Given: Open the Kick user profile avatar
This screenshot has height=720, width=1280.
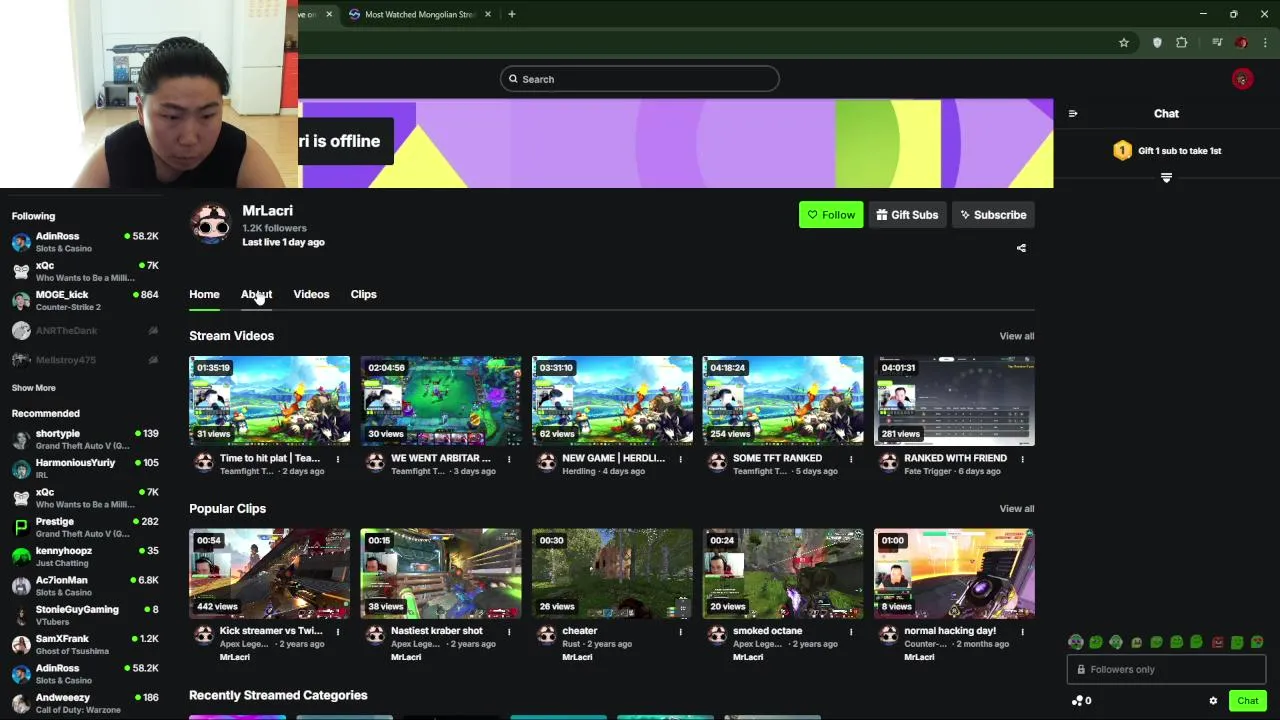Looking at the screenshot, I should click(x=1242, y=79).
